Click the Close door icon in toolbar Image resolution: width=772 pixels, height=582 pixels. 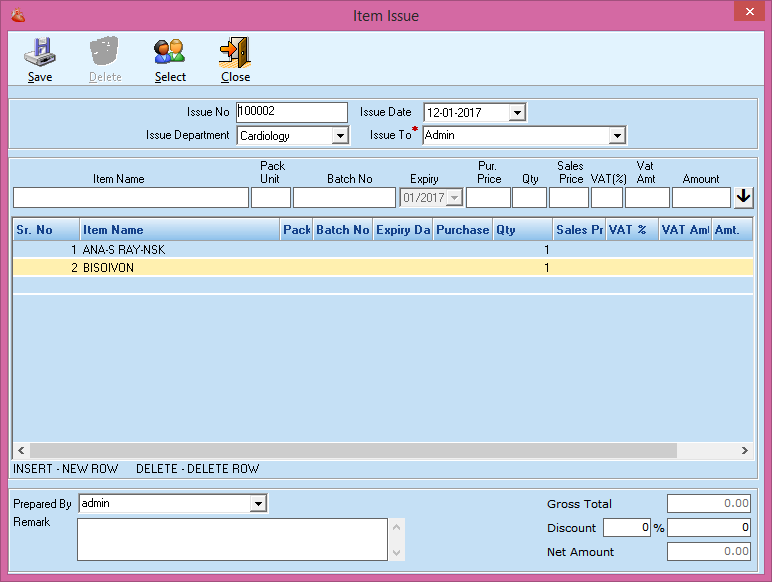tap(235, 51)
